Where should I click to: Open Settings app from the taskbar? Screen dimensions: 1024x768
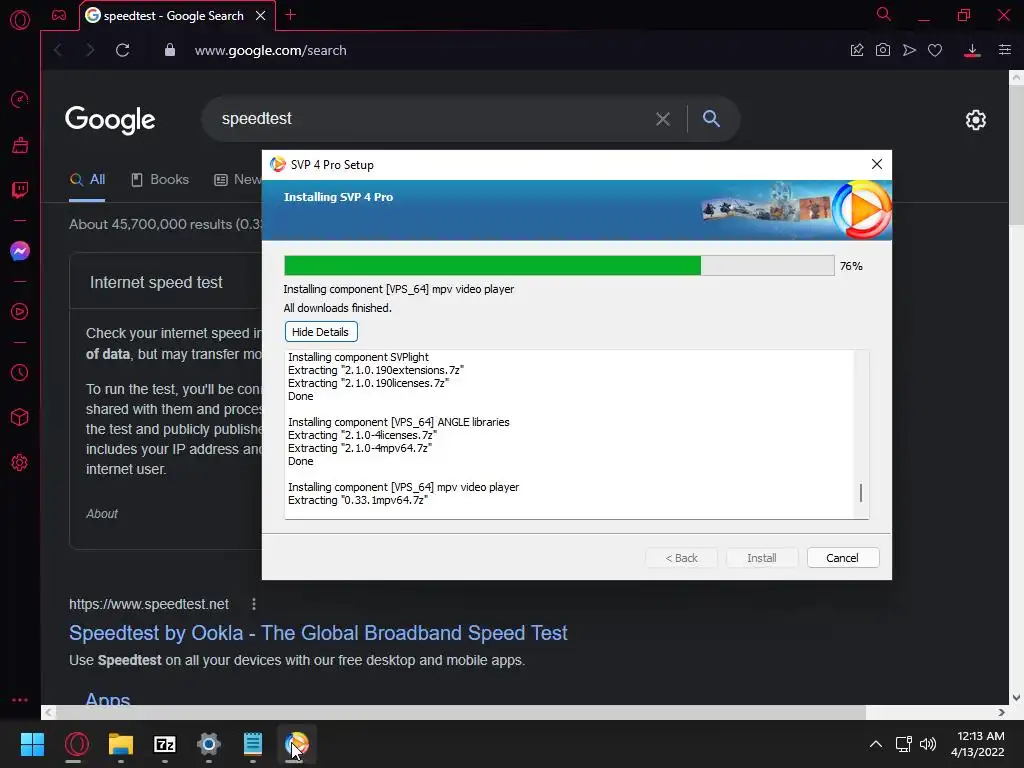209,744
